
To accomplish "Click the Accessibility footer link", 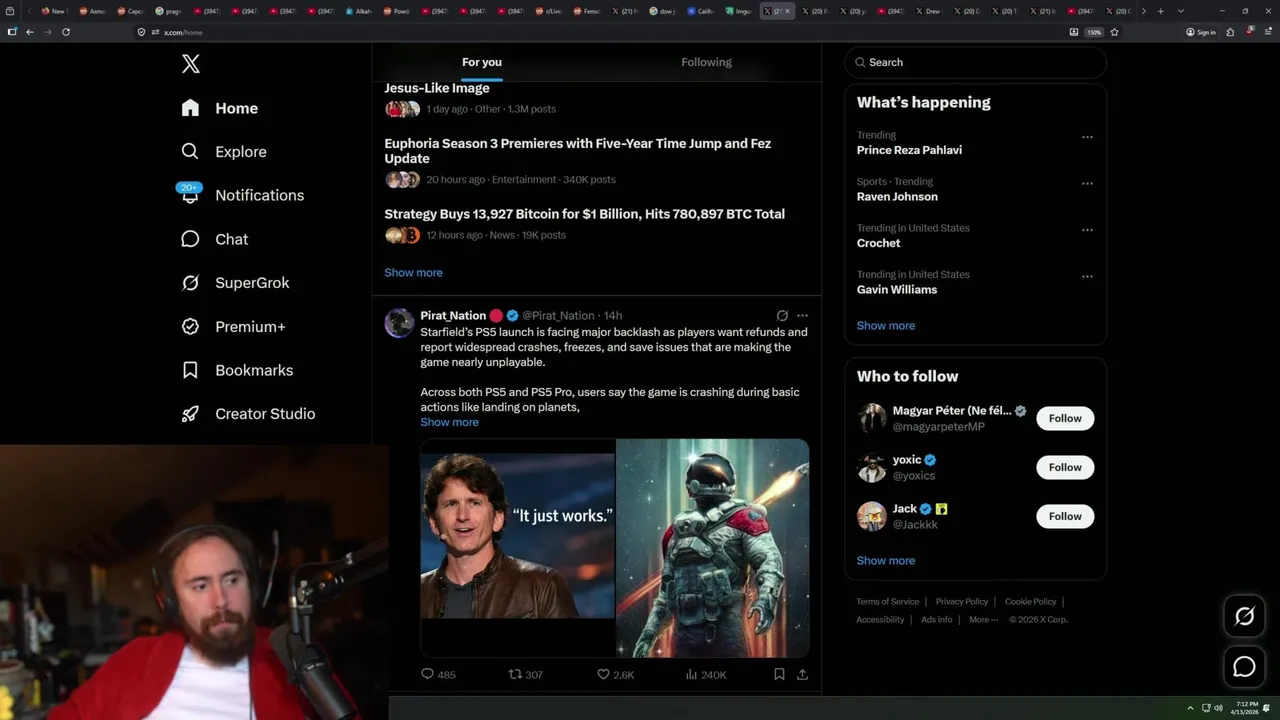I will coord(880,620).
